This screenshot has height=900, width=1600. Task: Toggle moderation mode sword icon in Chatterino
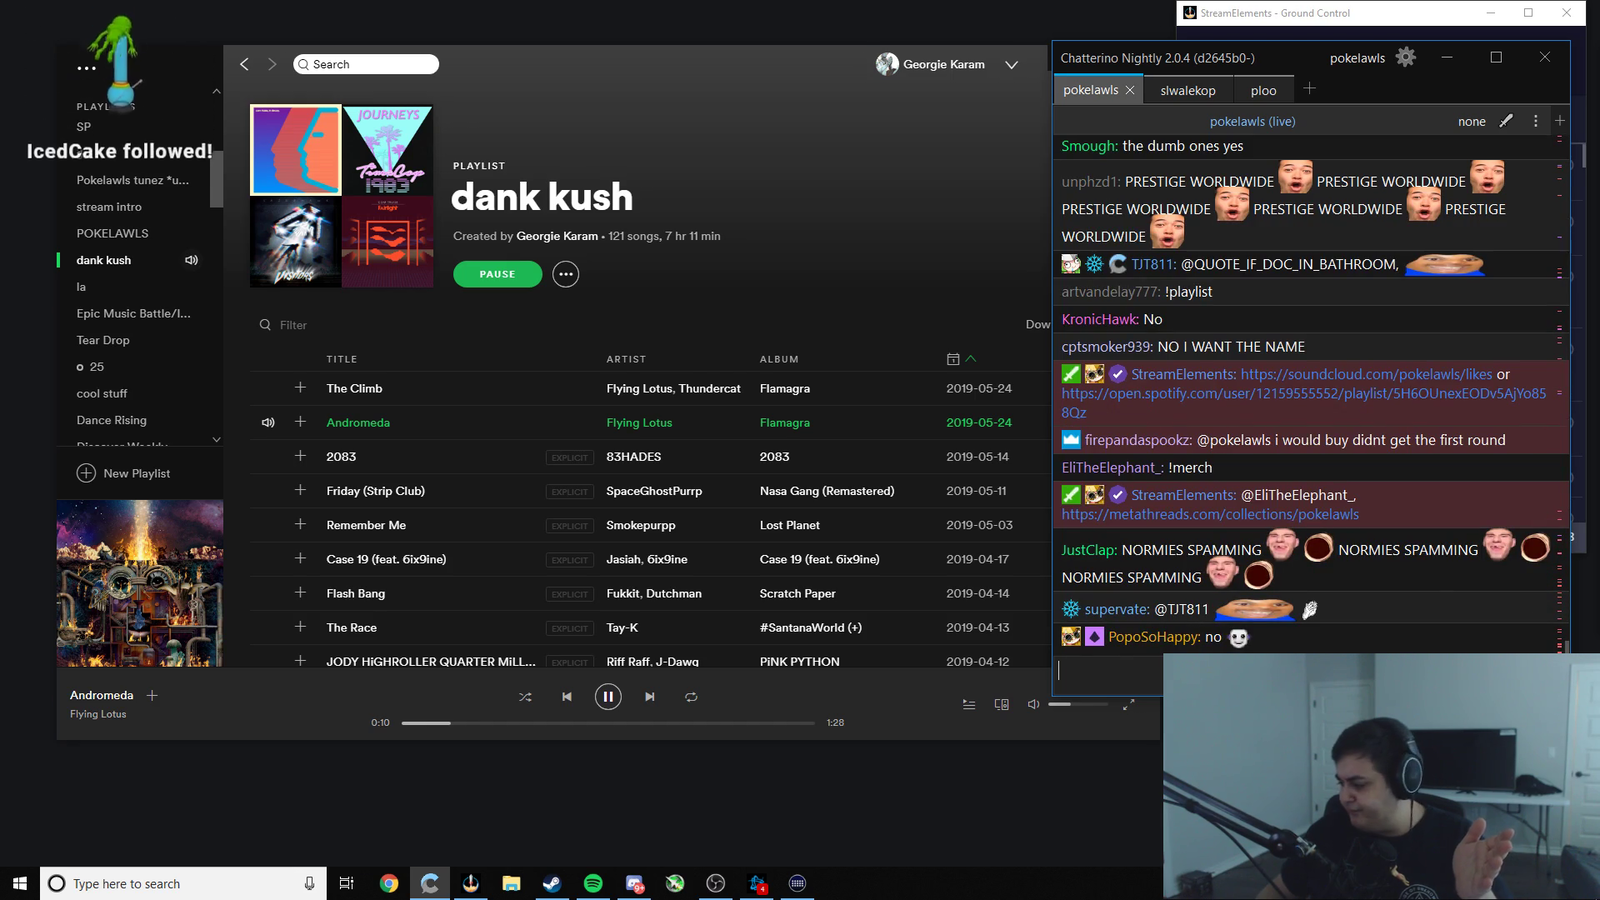click(1506, 121)
